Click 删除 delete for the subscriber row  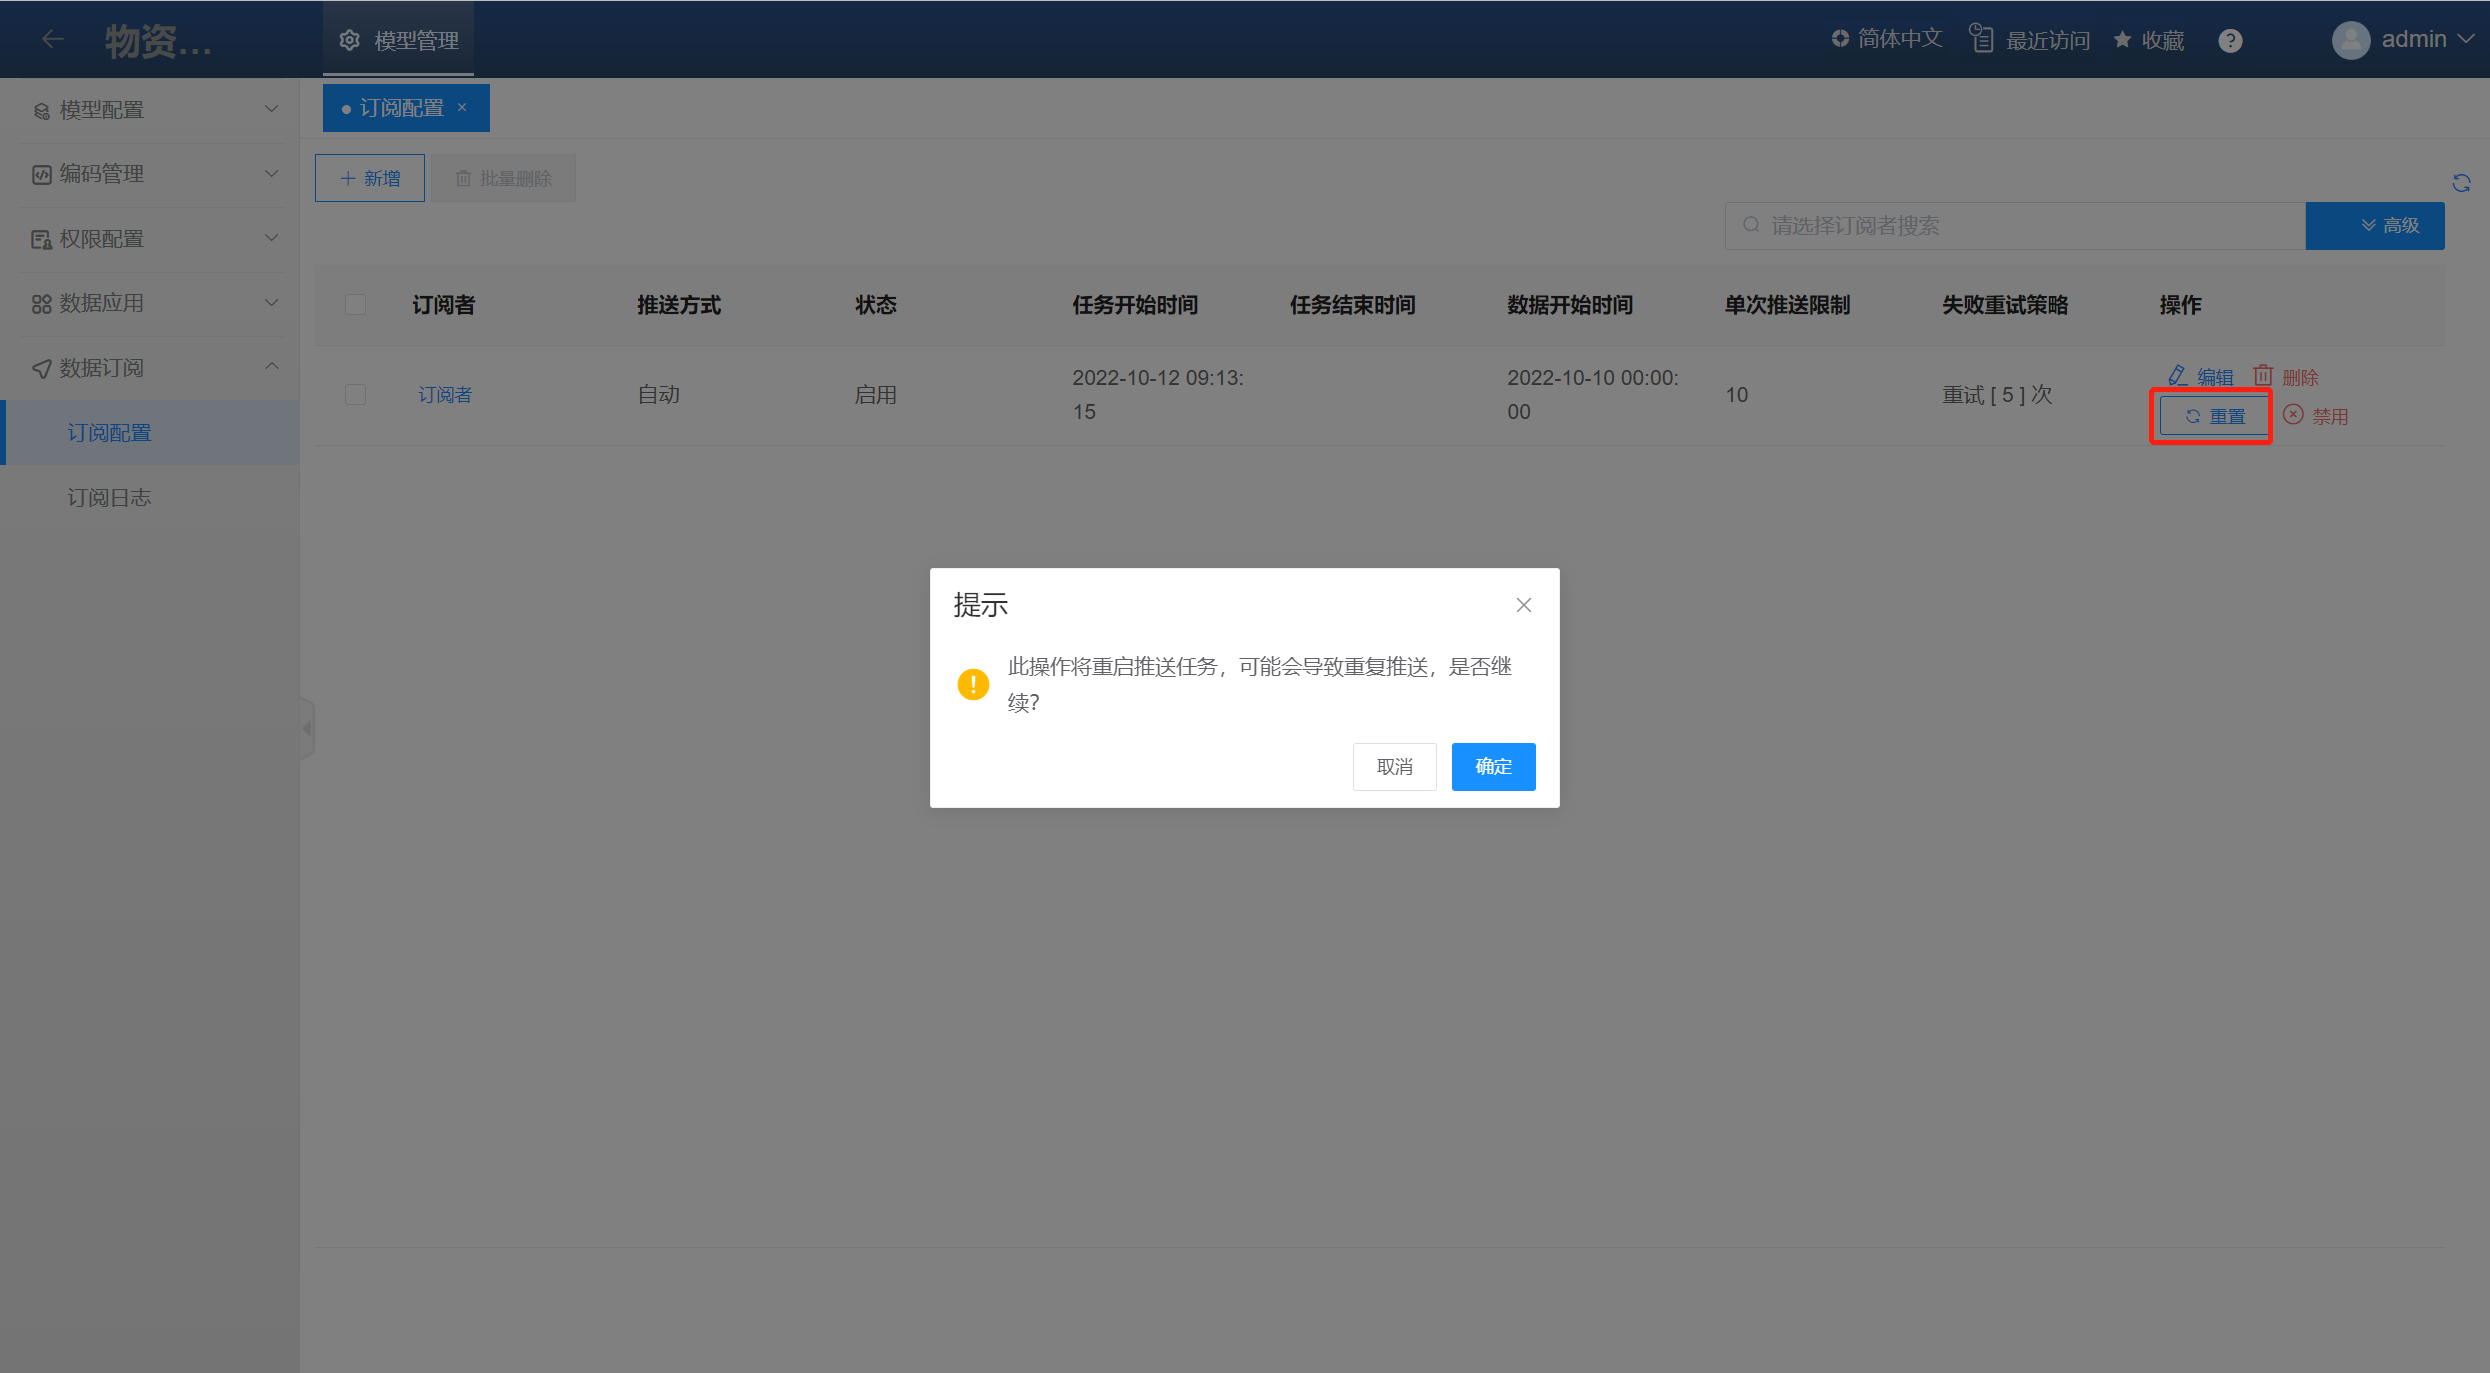pos(2285,377)
